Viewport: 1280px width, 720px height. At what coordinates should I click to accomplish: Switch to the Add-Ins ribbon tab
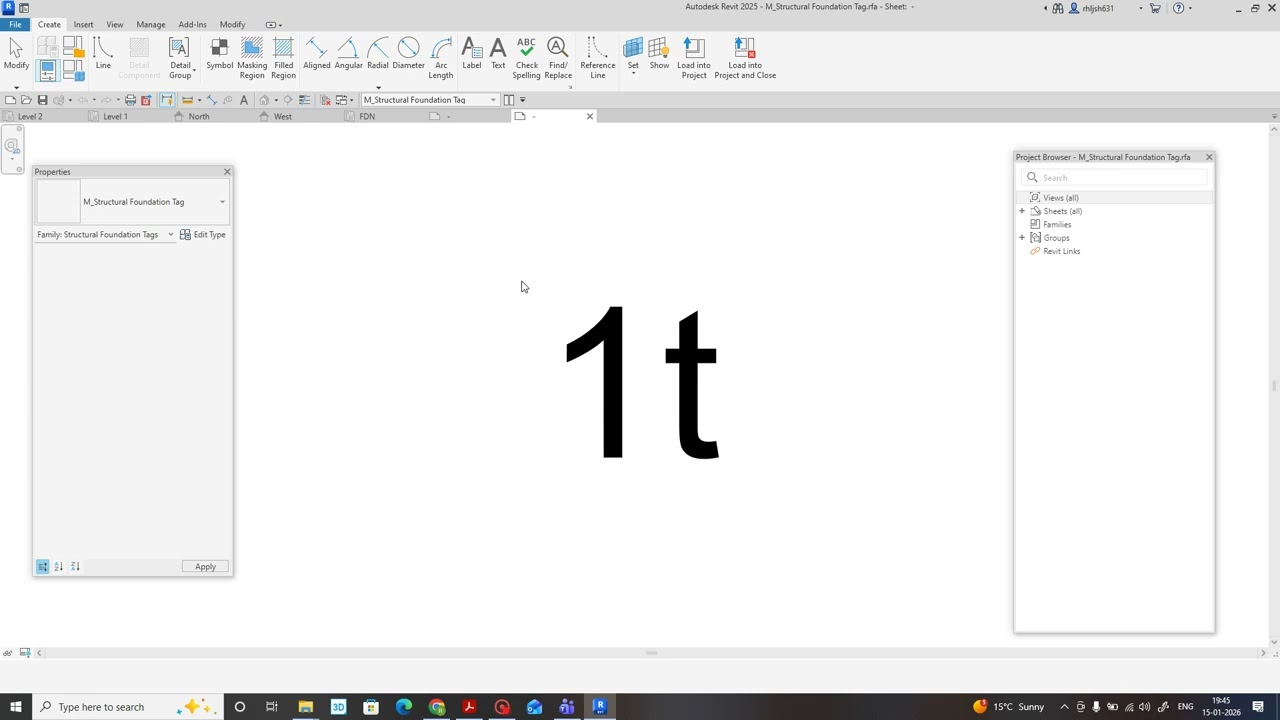[192, 24]
